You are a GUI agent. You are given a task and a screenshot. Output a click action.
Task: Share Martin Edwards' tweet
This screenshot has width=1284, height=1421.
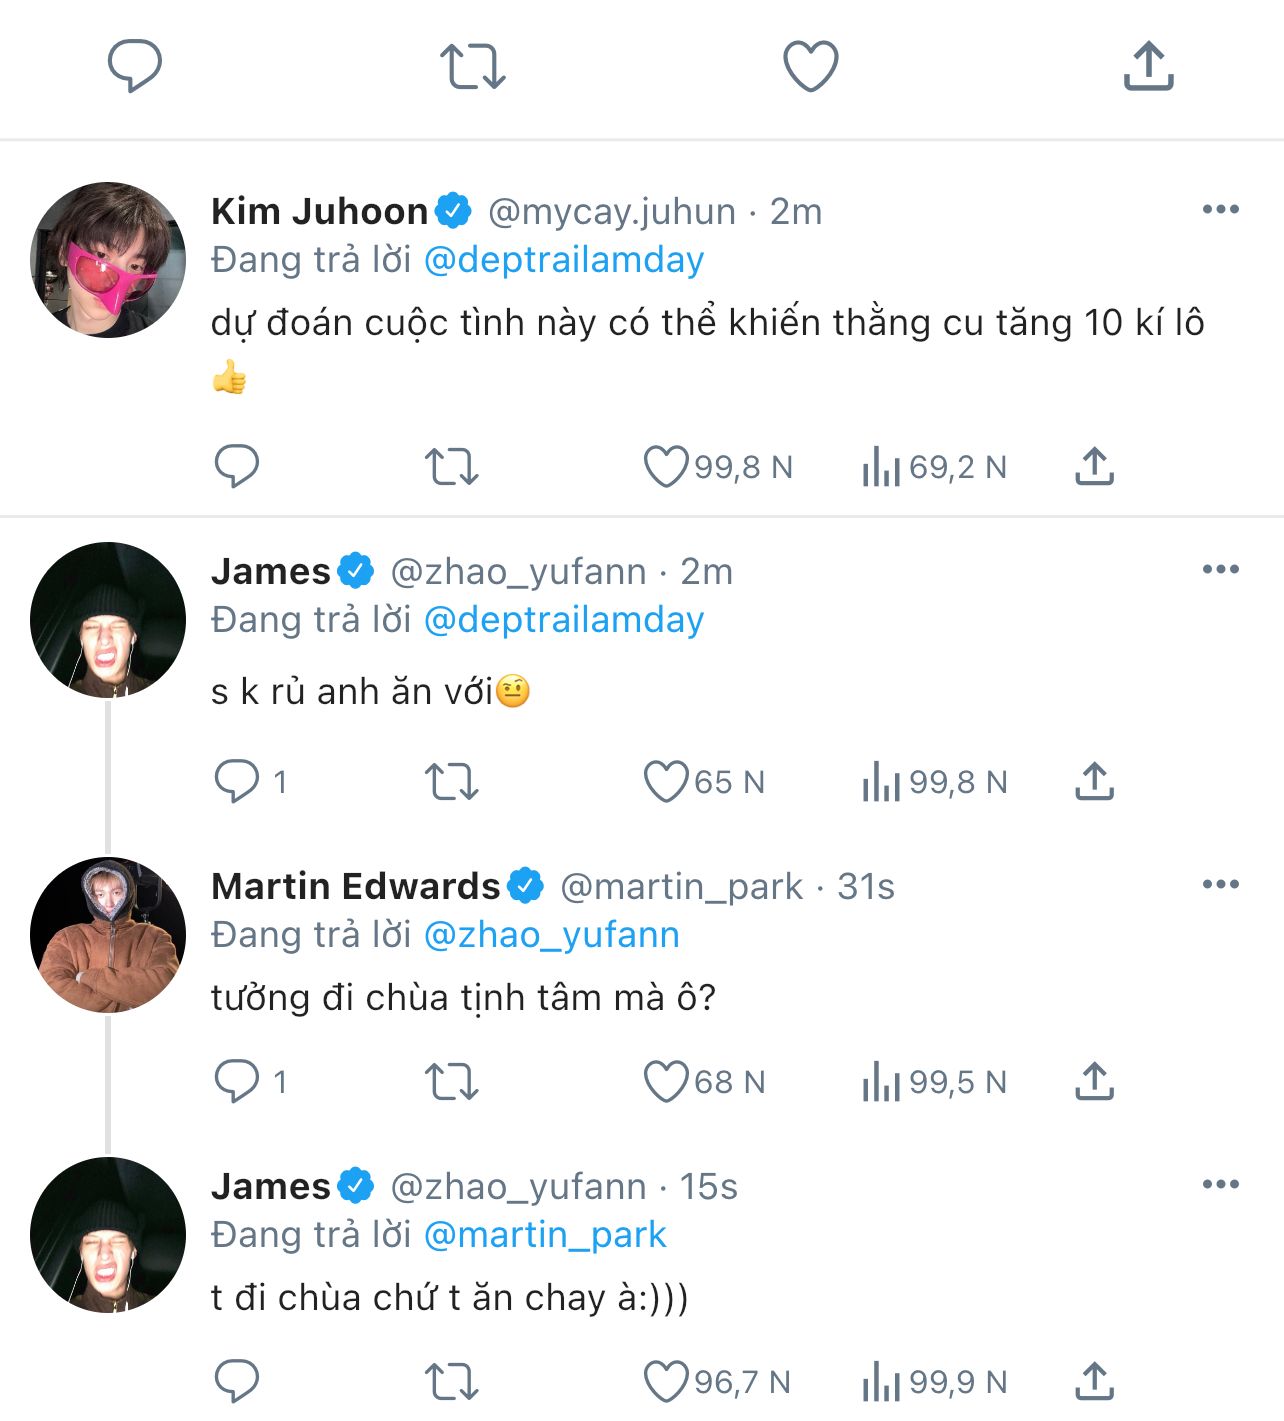(x=1094, y=1081)
